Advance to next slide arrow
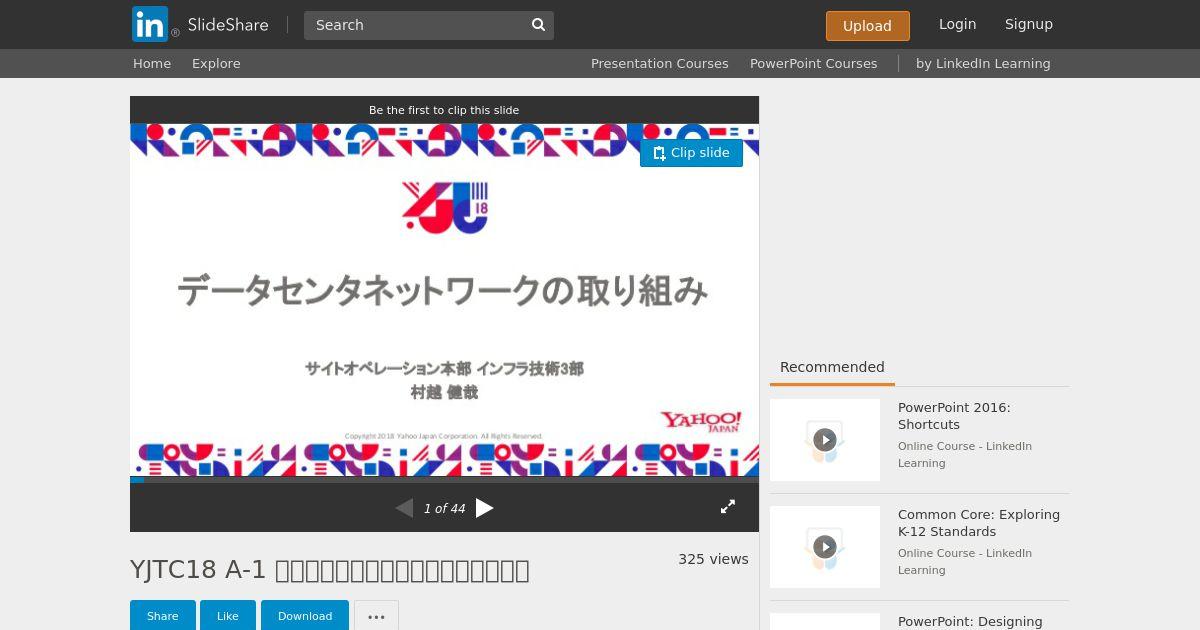The image size is (1200, 630). (484, 508)
